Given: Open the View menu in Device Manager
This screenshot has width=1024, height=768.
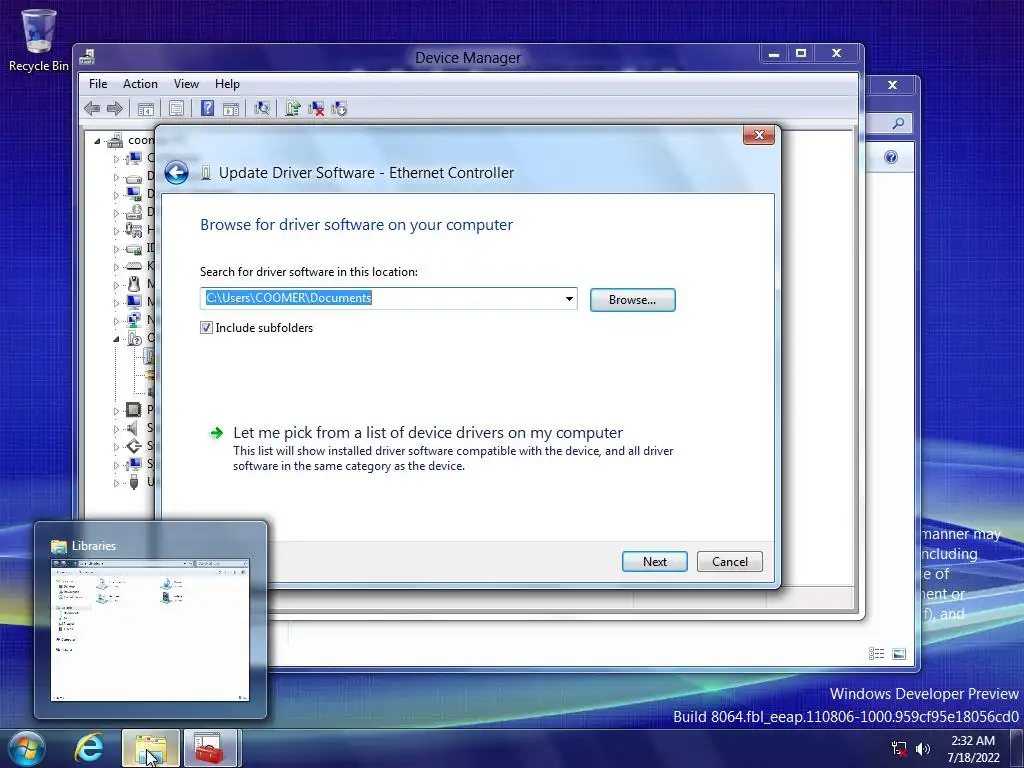Looking at the screenshot, I should tap(186, 84).
